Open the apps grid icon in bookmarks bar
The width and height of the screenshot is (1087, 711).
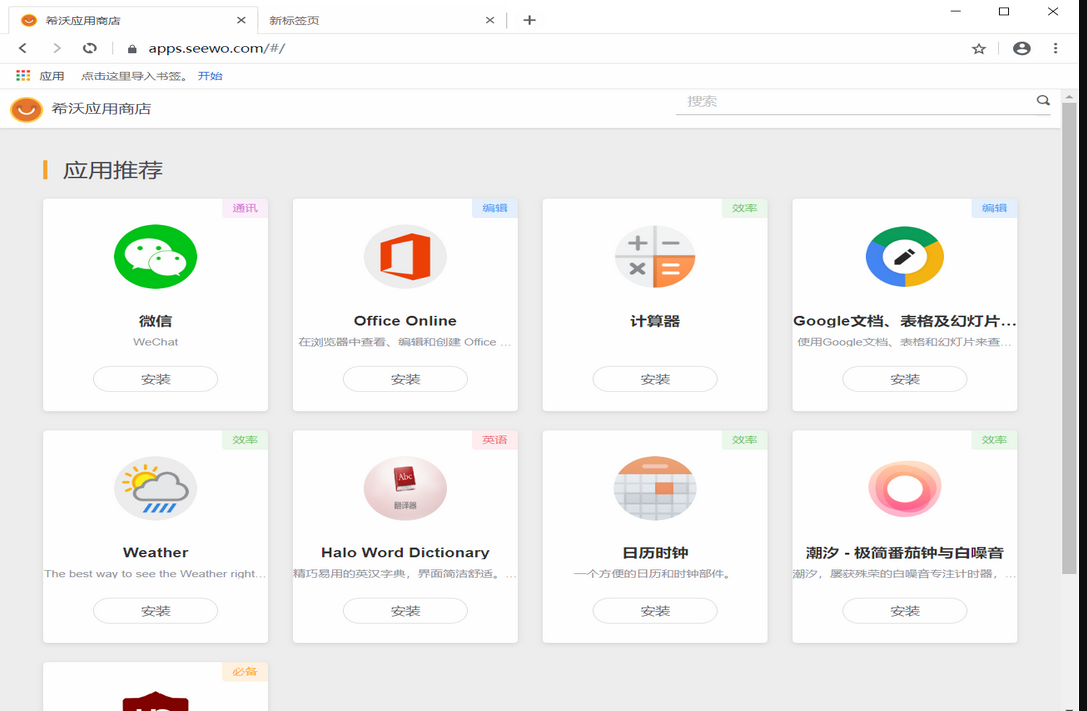[x=24, y=76]
